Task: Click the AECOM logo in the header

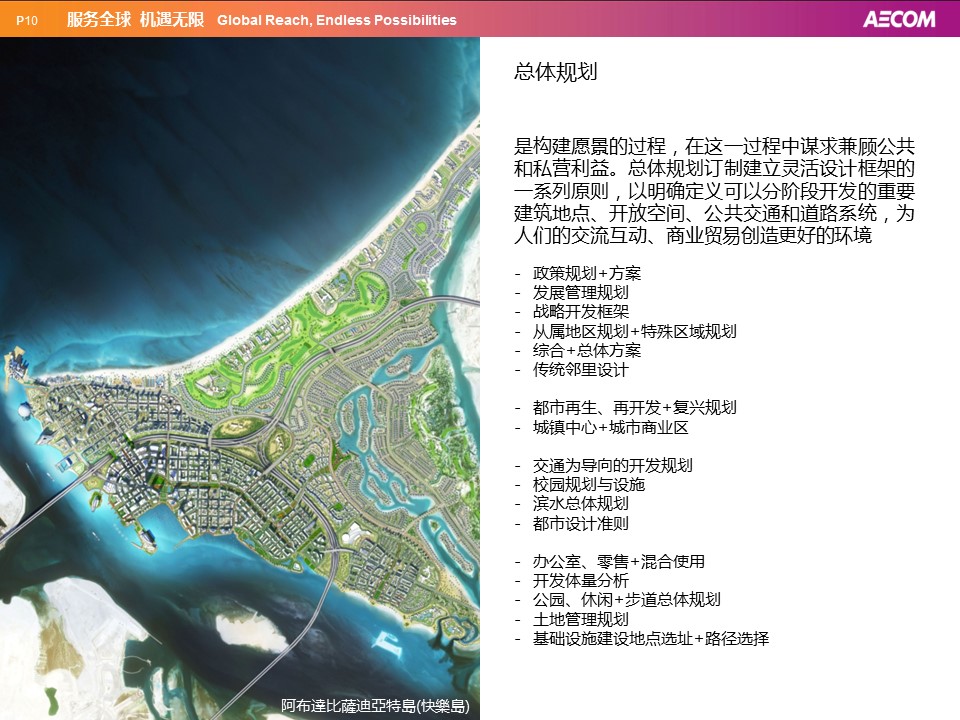Action: (x=898, y=19)
